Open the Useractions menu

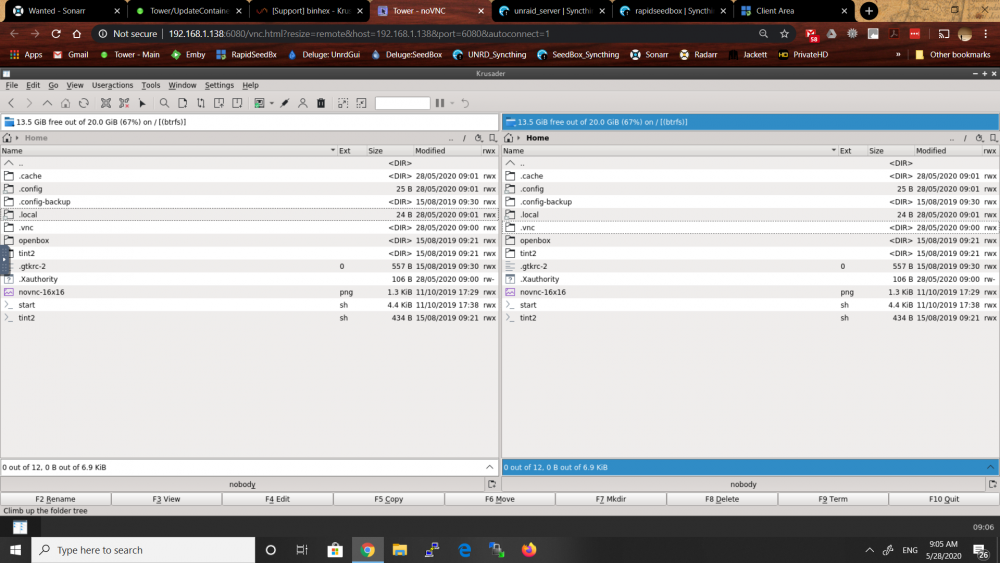pyautogui.click(x=112, y=85)
